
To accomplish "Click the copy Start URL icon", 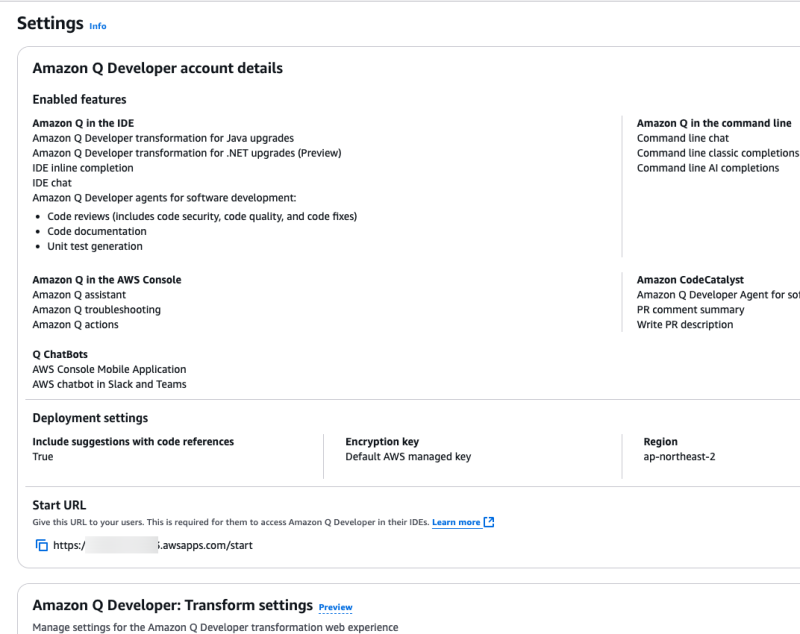I will click(x=42, y=545).
